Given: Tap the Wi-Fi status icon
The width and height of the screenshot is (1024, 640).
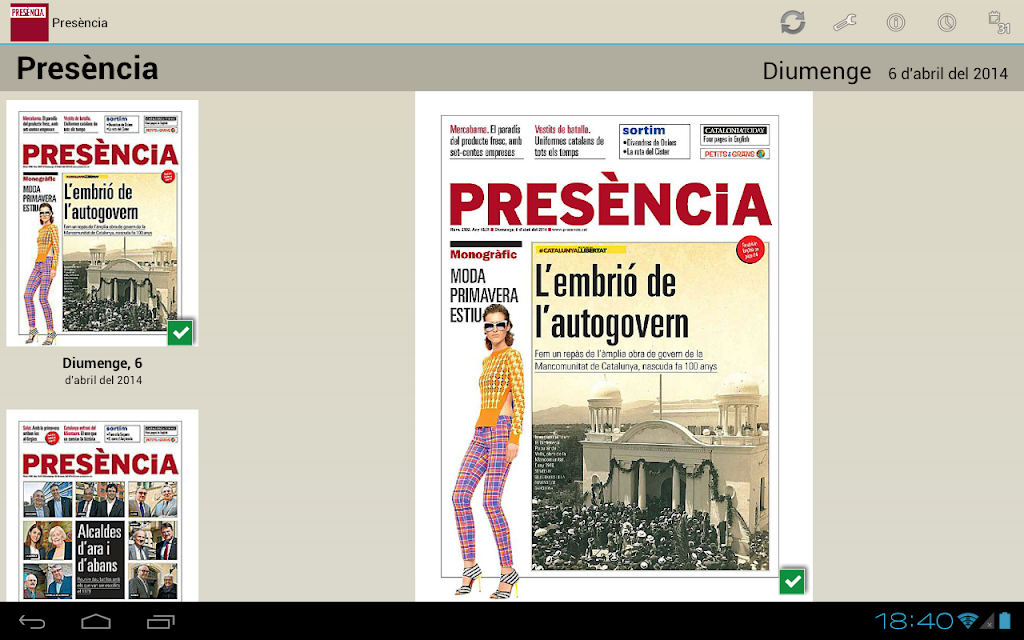Looking at the screenshot, I should click(968, 621).
